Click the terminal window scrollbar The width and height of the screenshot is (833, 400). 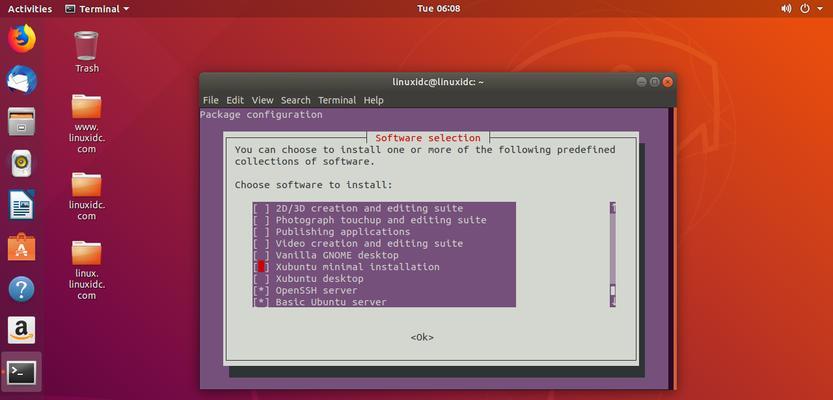(x=675, y=248)
